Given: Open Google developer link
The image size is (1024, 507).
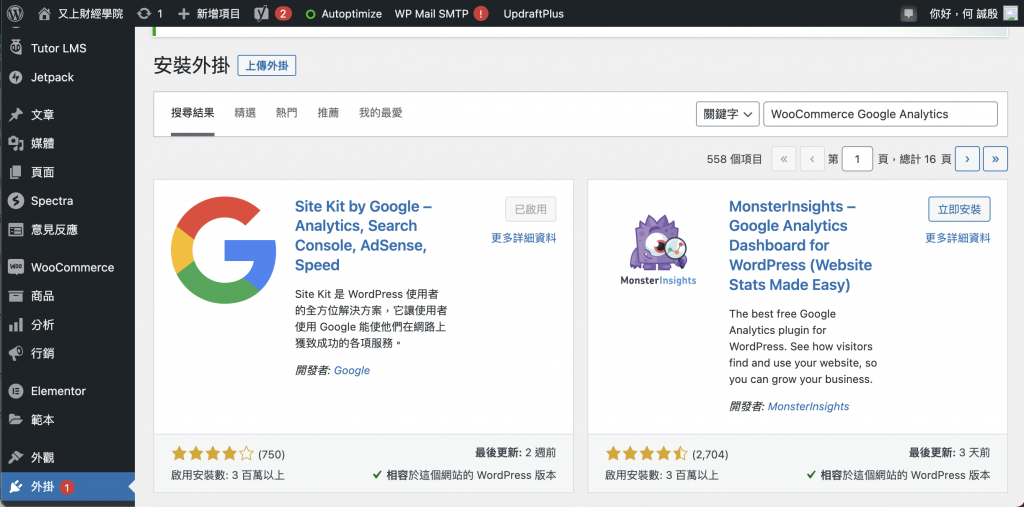Looking at the screenshot, I should [352, 370].
